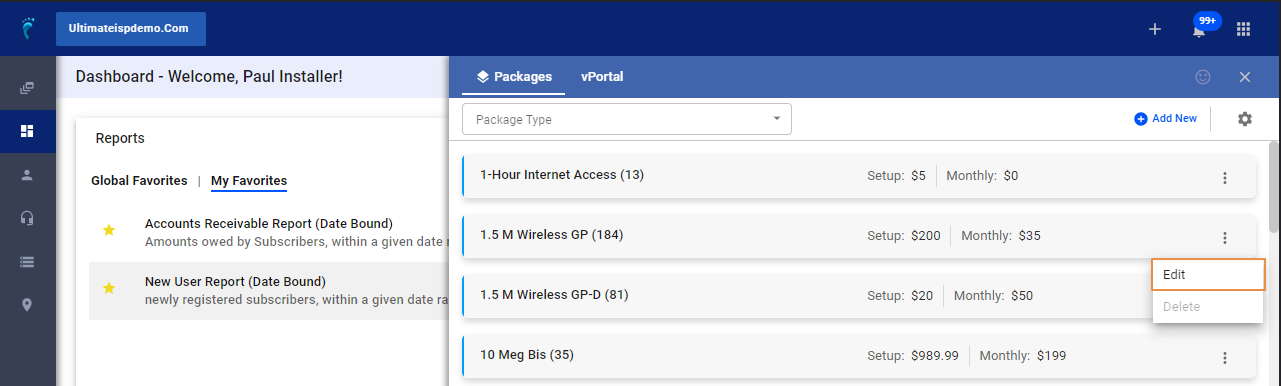The image size is (1281, 386).
Task: Open the dashboard icon in sidebar
Action: 27,131
